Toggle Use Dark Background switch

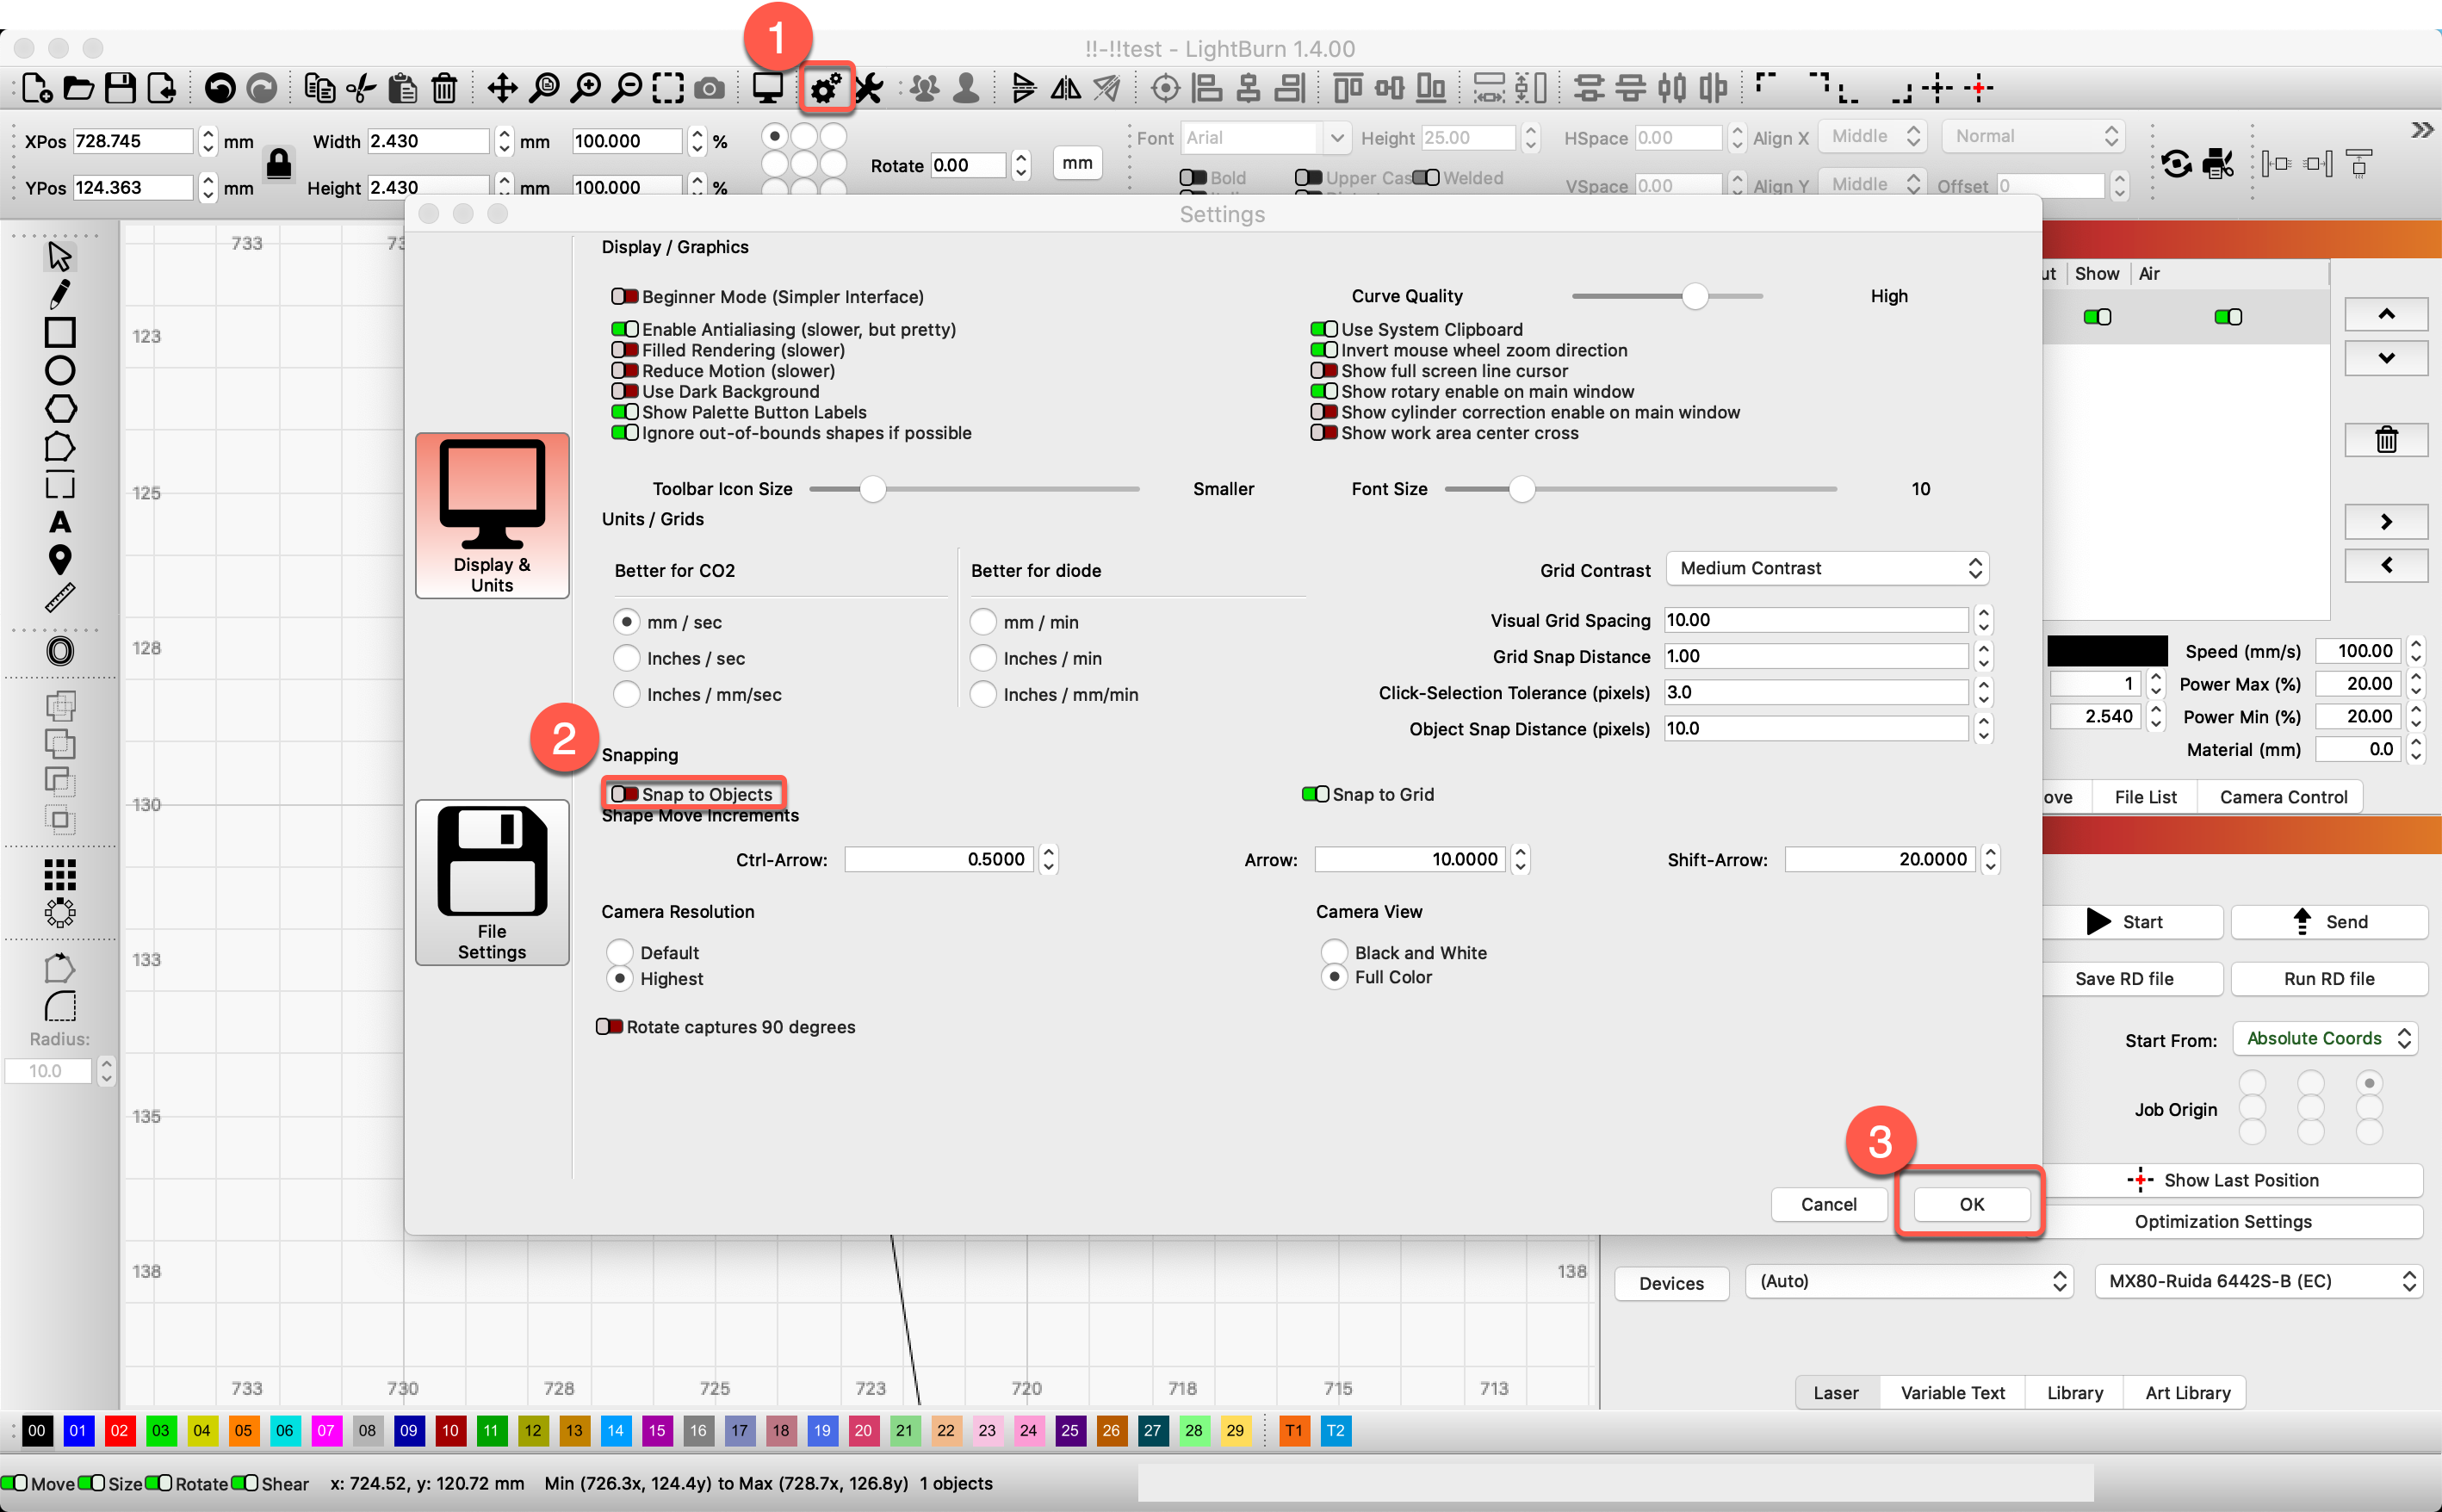624,391
